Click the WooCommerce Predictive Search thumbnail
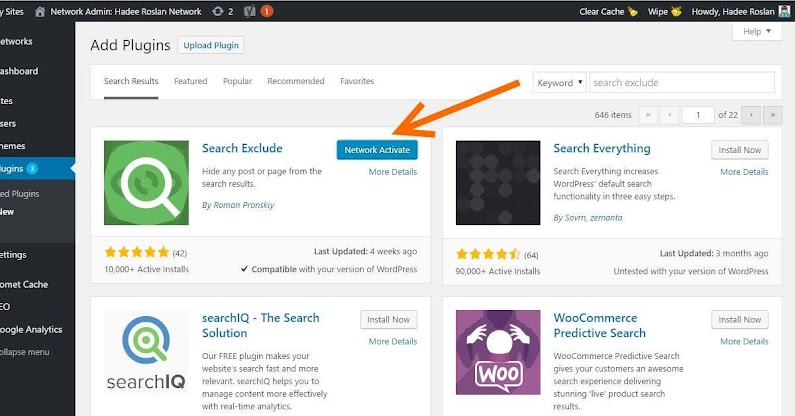 tap(498, 352)
